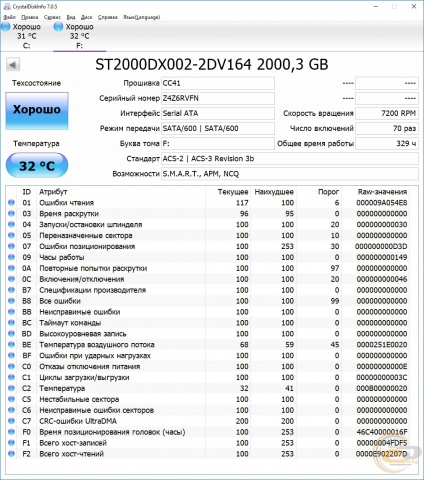Click the blue Хорошо health status button
The width and height of the screenshot is (424, 480).
pyautogui.click(x=37, y=111)
